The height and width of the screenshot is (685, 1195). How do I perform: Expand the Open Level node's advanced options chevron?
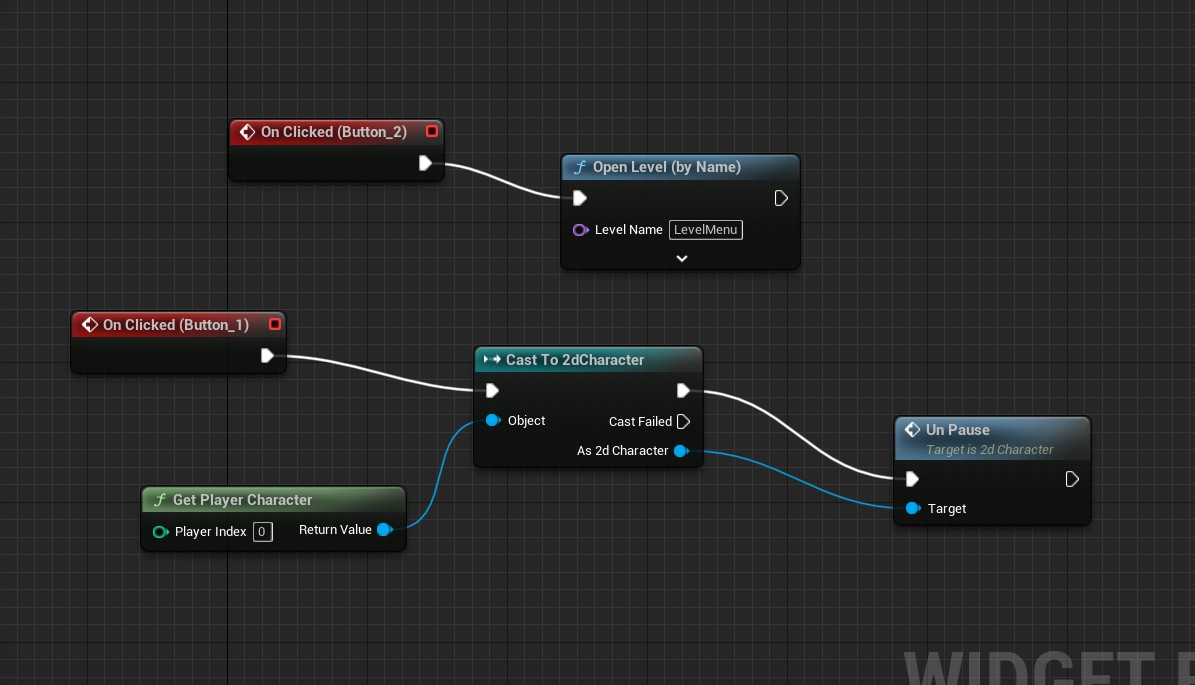[681, 258]
